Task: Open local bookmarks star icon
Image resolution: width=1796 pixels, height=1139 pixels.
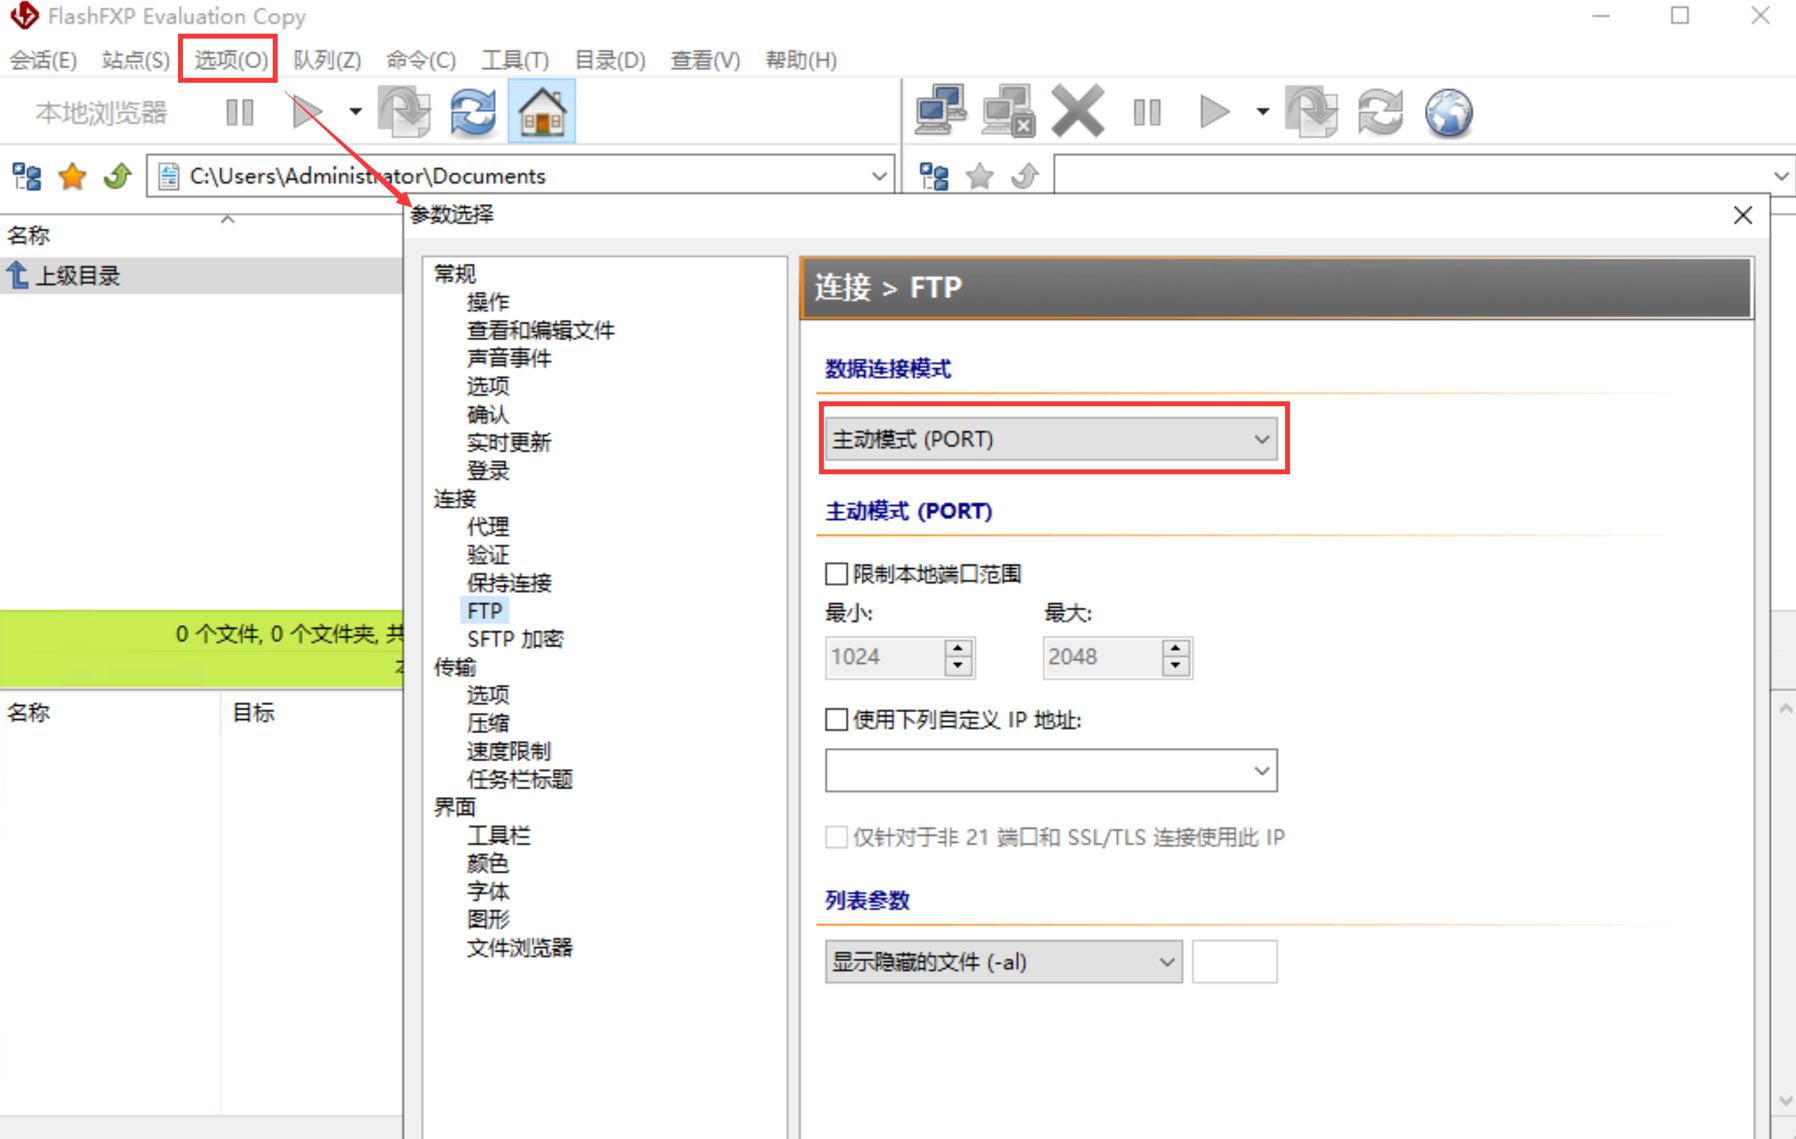Action: [72, 177]
